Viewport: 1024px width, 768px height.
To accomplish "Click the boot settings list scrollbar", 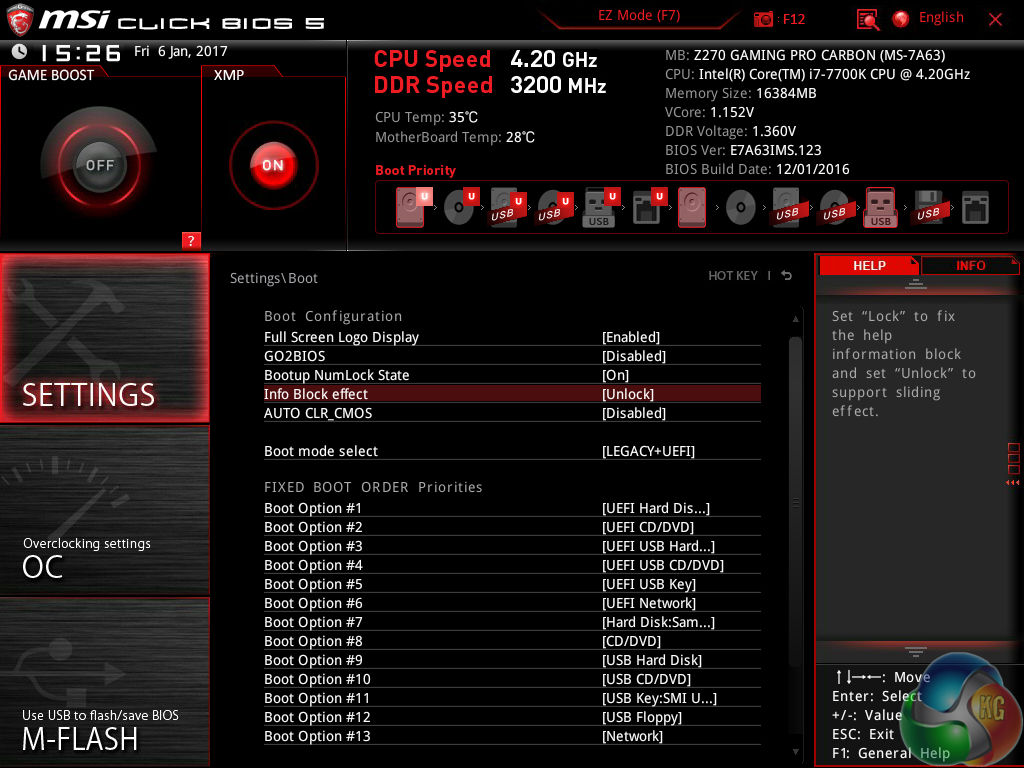I will click(x=796, y=500).
